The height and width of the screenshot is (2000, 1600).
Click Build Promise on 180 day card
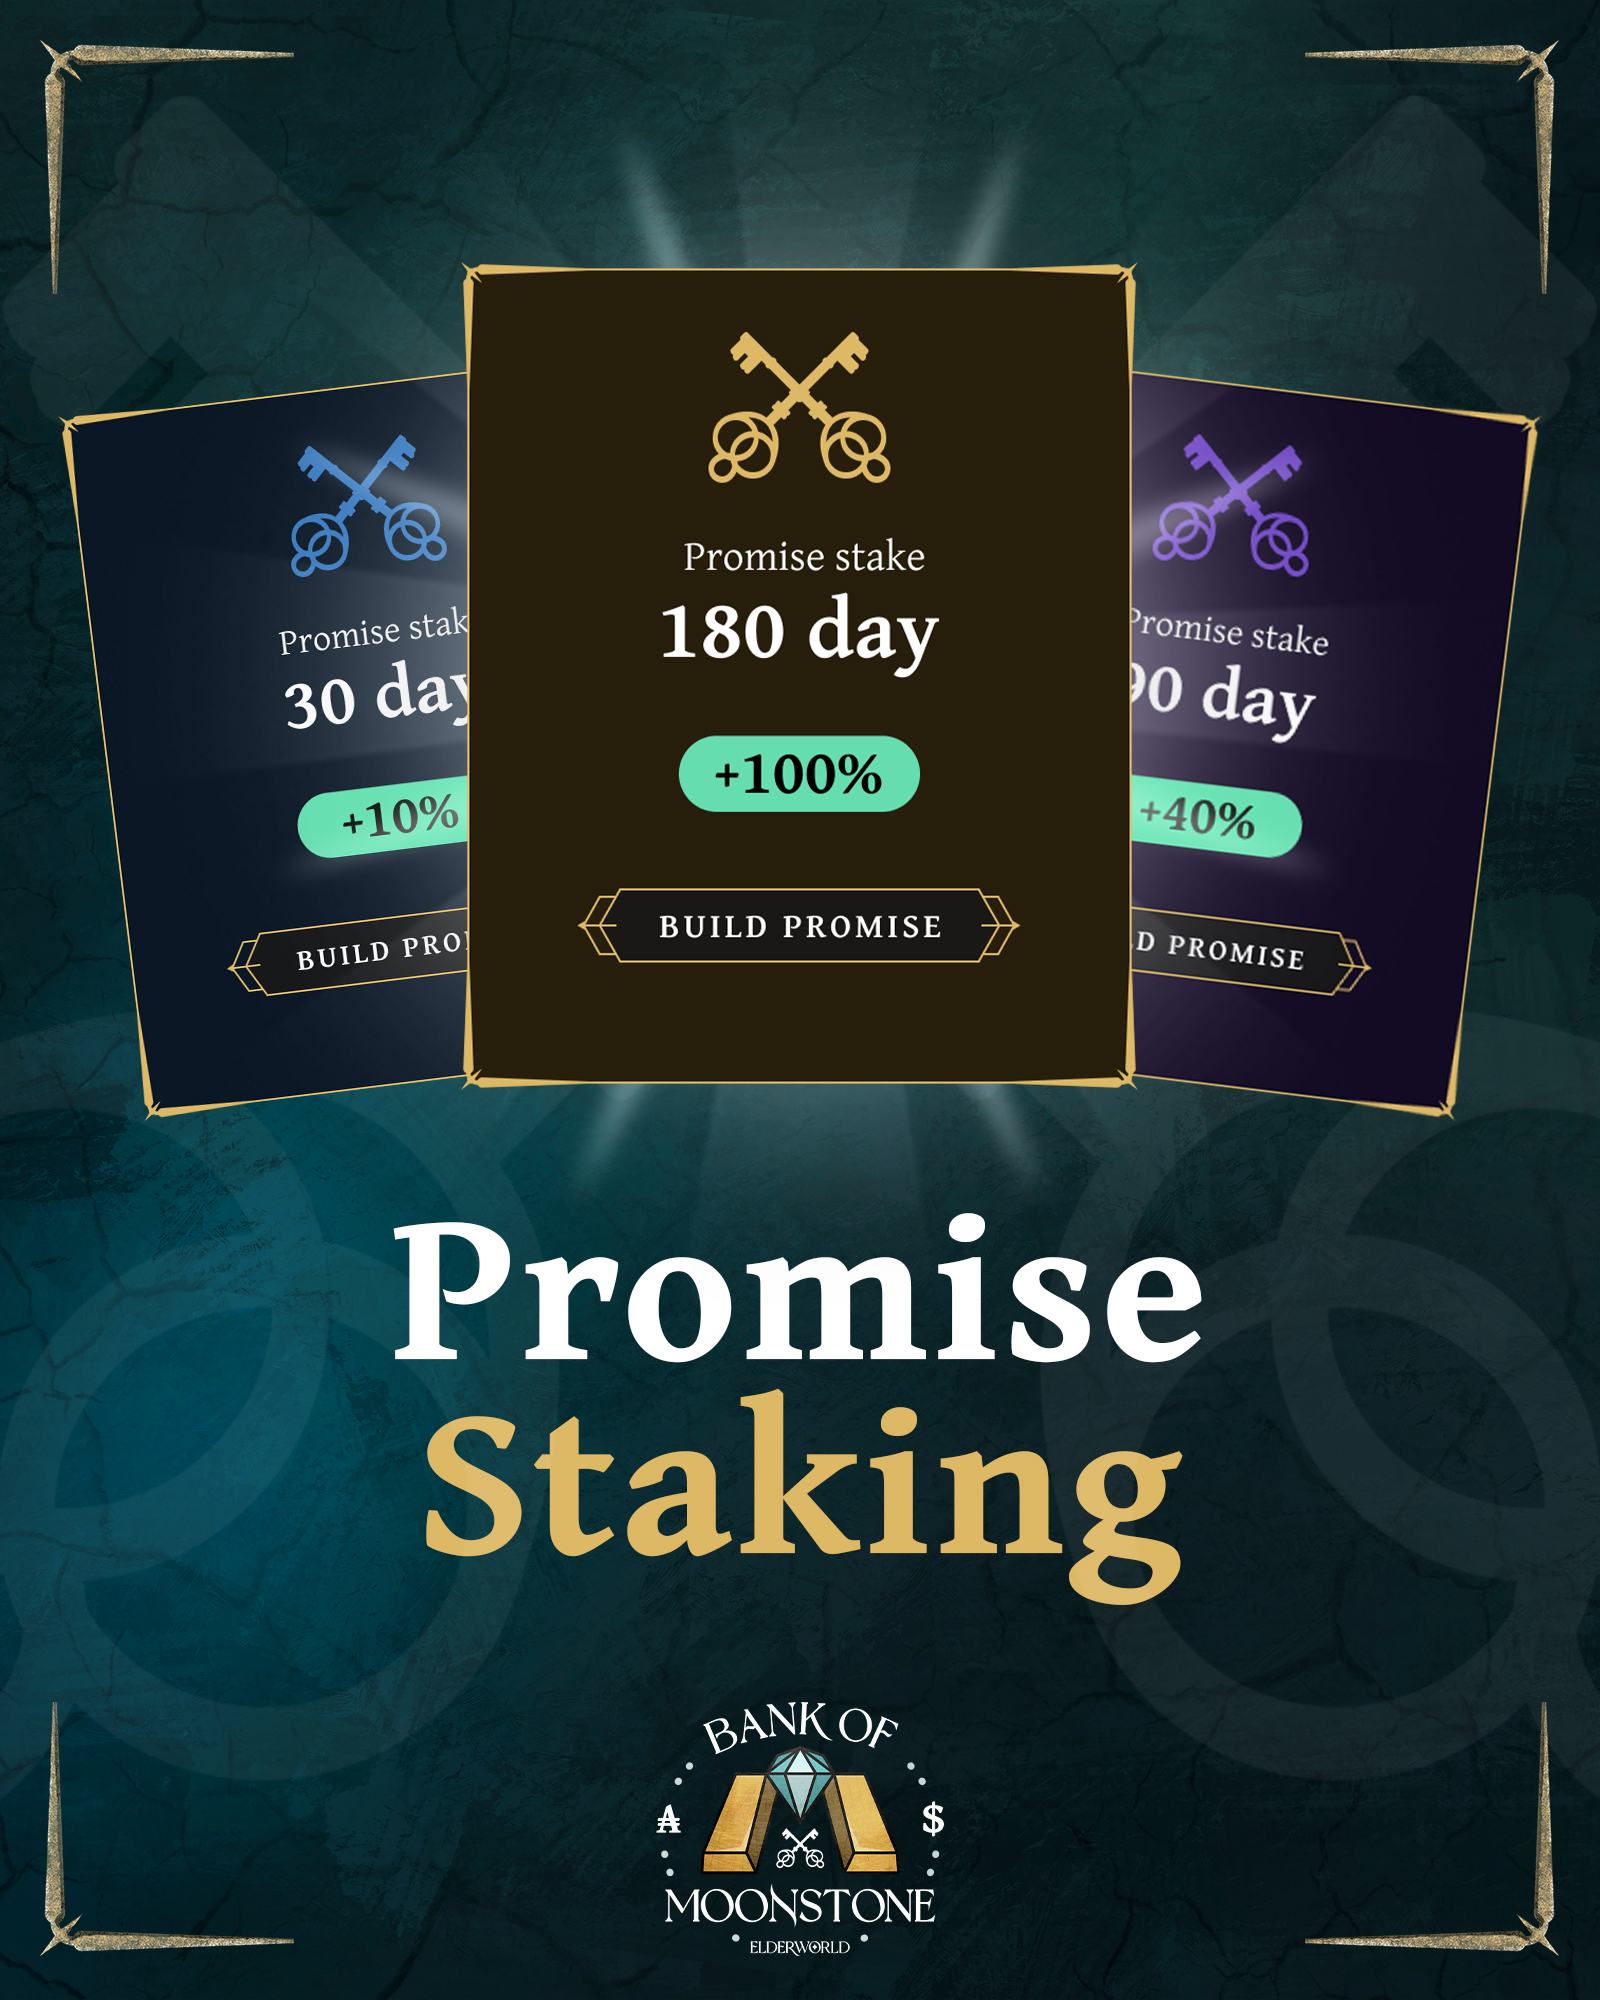click(x=799, y=926)
